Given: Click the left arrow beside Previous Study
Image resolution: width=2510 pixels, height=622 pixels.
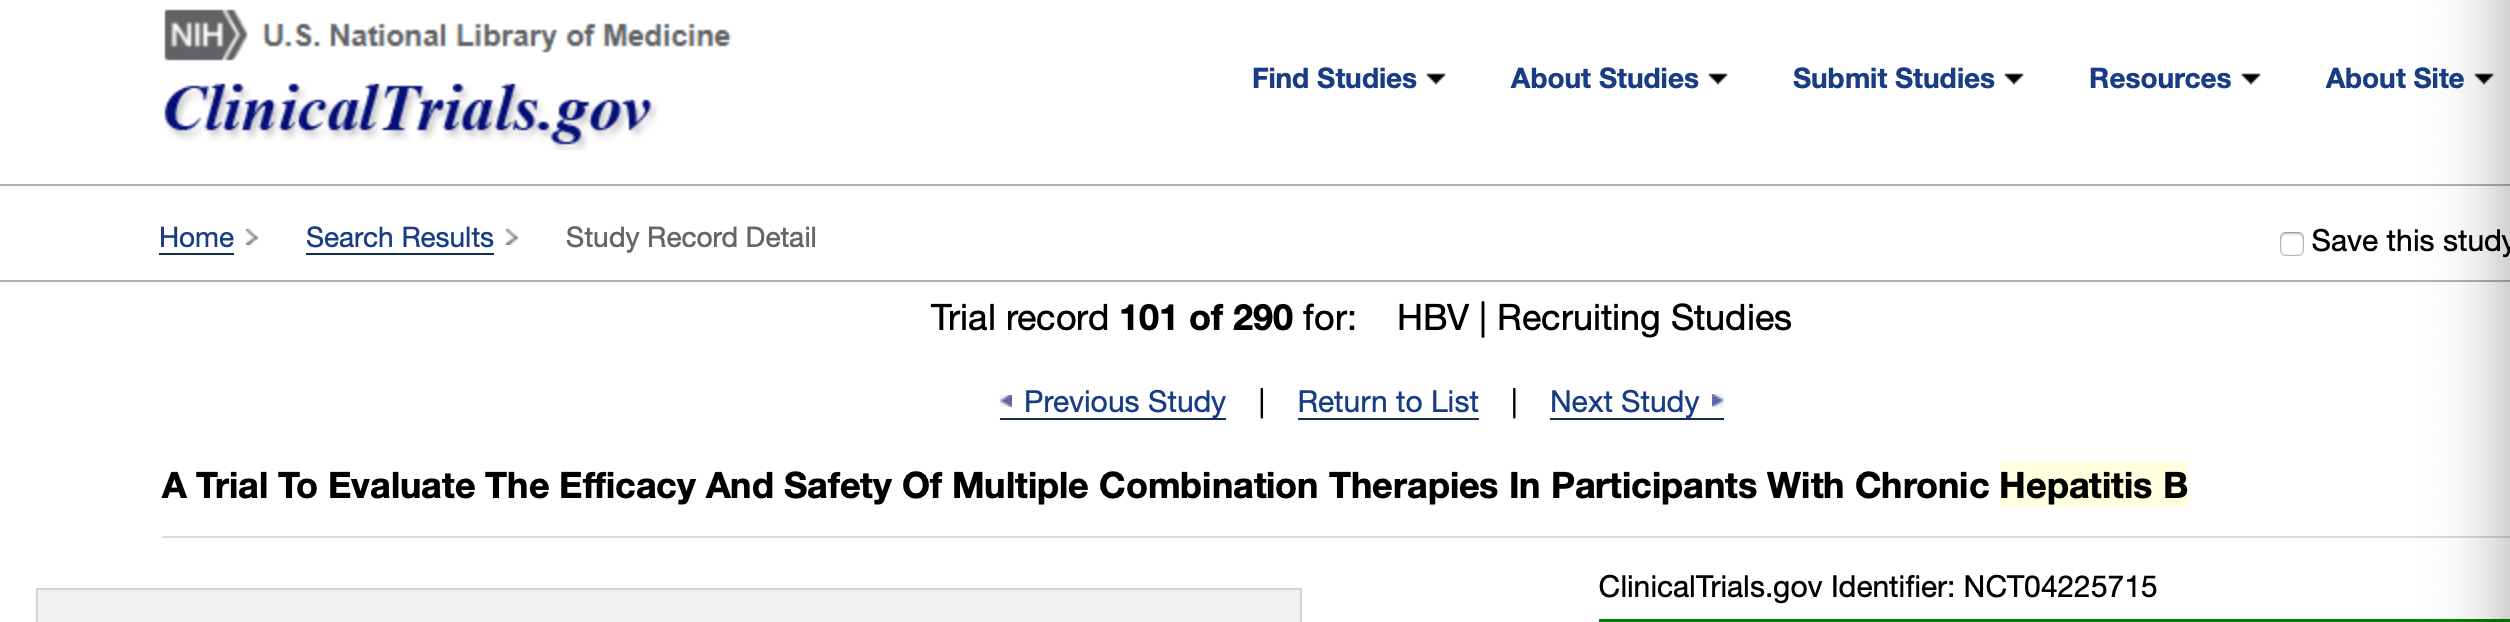Looking at the screenshot, I should (1007, 401).
